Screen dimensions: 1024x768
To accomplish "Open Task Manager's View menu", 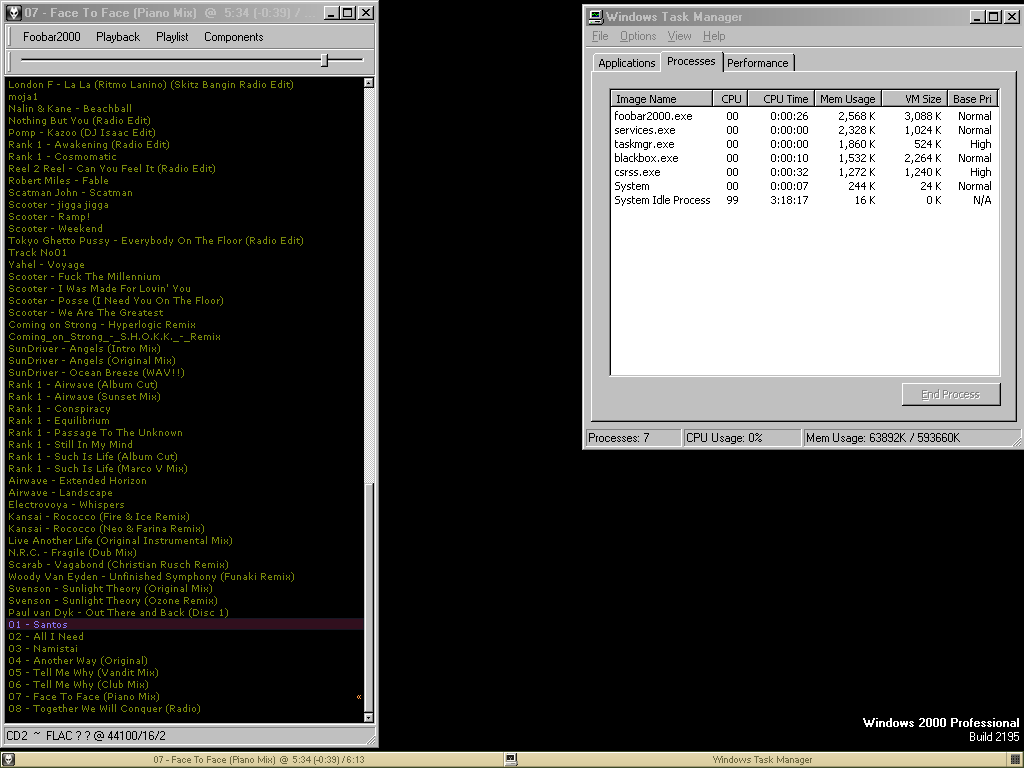I will point(679,36).
